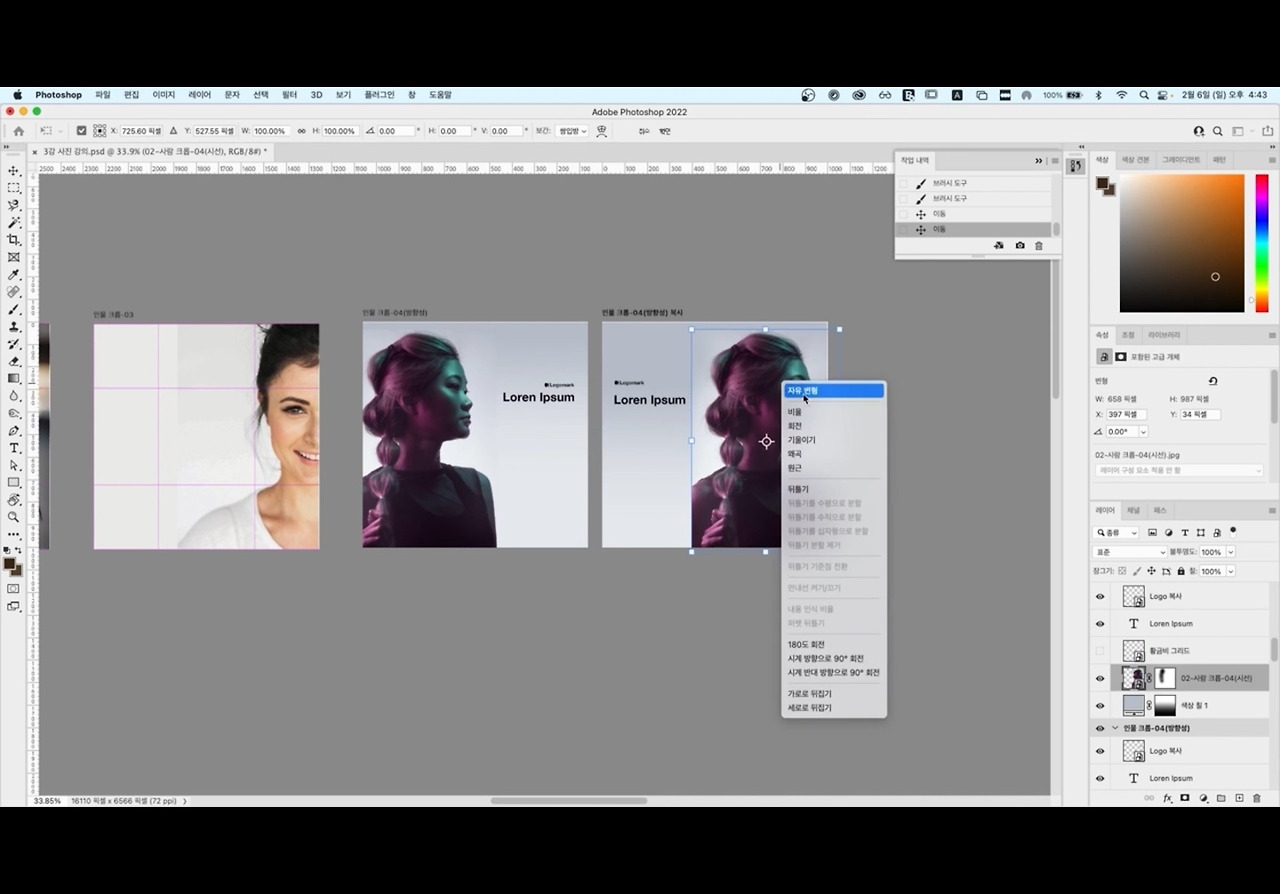Select the Magic Wand tool
The height and width of the screenshot is (894, 1280).
pos(14,222)
